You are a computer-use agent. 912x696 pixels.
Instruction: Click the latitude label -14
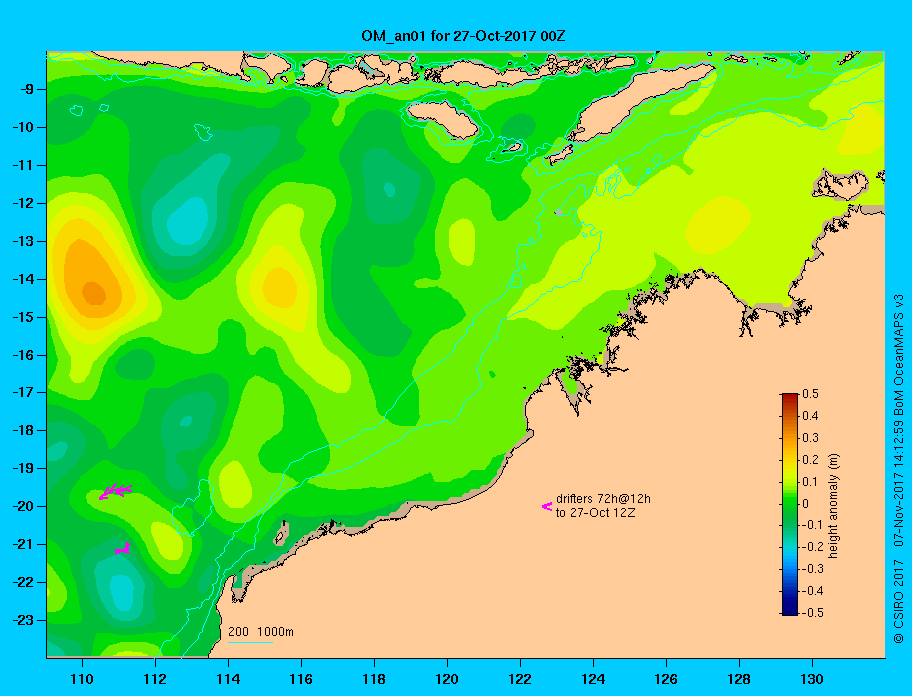tap(23, 279)
